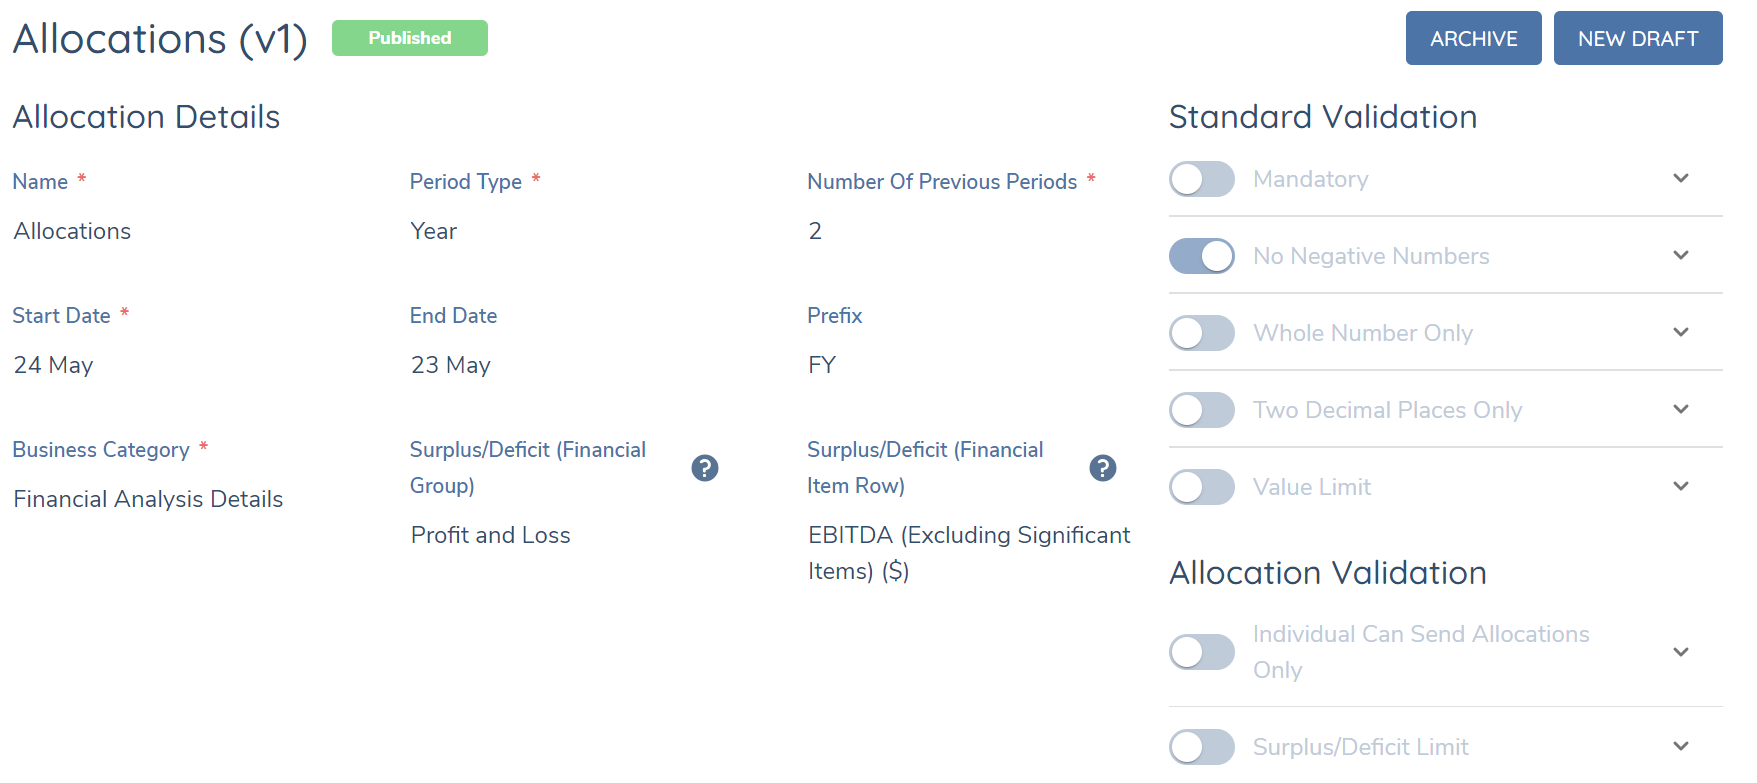
Task: Toggle Individual Can Send Allocations Only
Action: click(1202, 652)
